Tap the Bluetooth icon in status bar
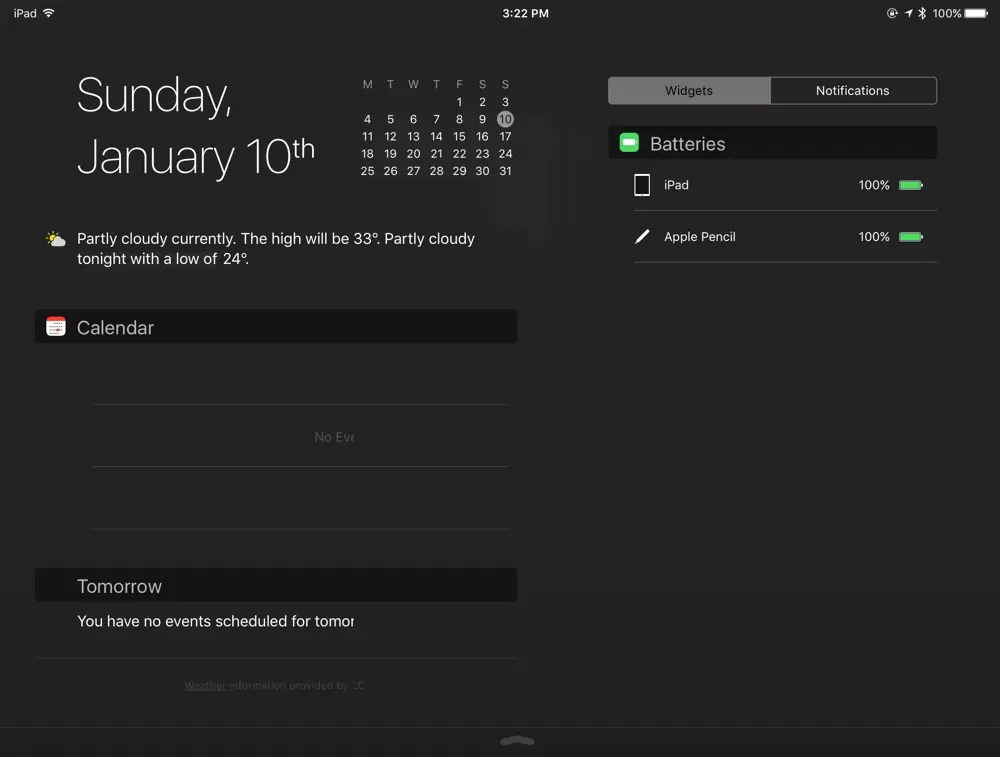The width and height of the screenshot is (1000, 757). click(x=922, y=13)
